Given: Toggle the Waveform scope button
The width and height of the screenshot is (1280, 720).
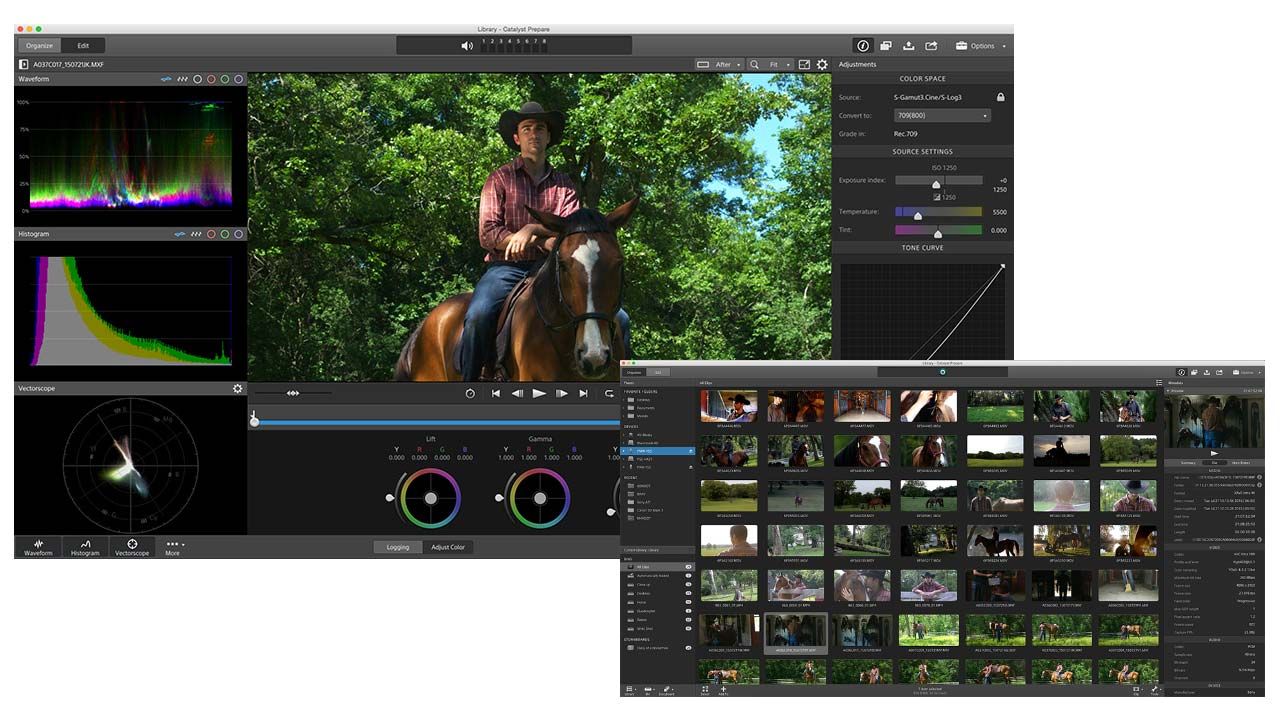Looking at the screenshot, I should 38,547.
